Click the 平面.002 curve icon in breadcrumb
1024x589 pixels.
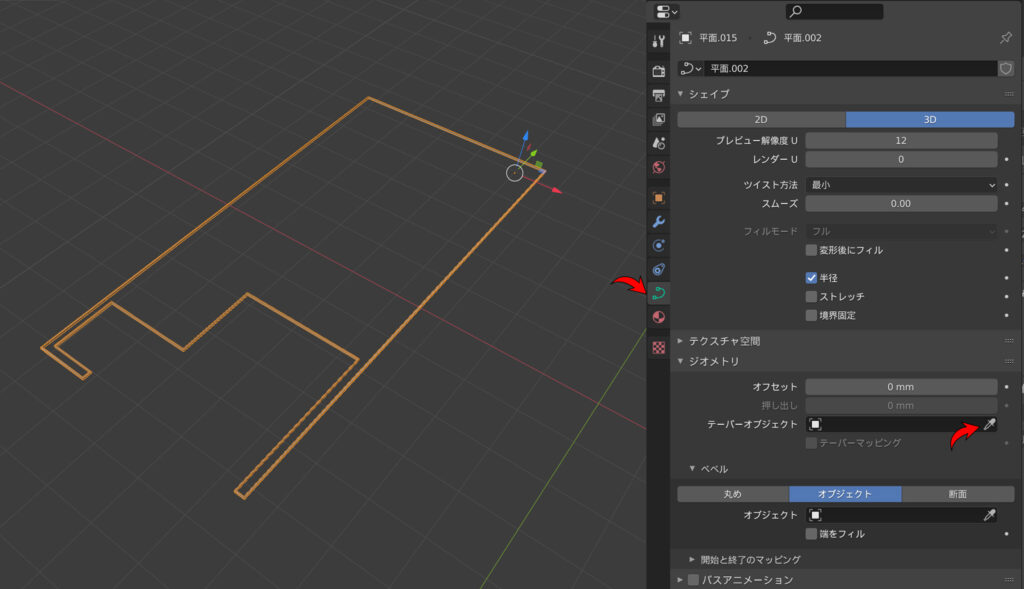(770, 38)
